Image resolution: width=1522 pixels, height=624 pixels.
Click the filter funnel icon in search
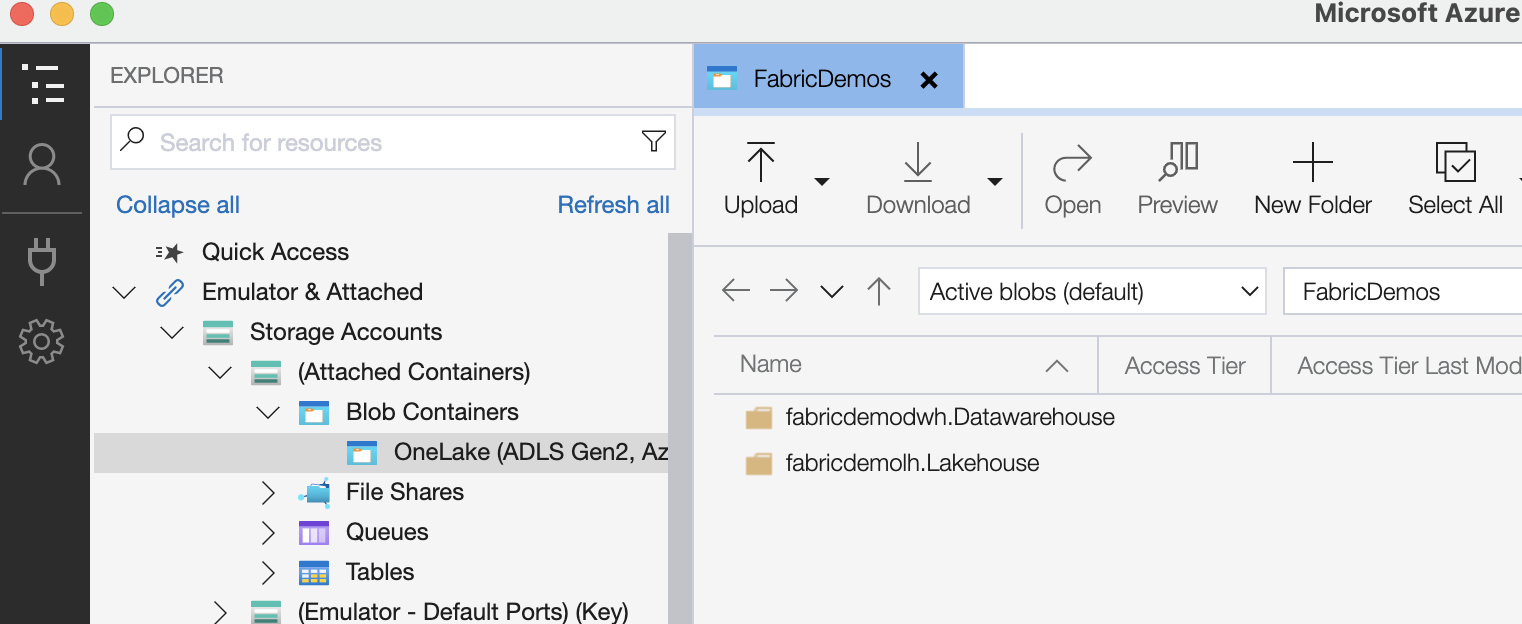pos(653,142)
